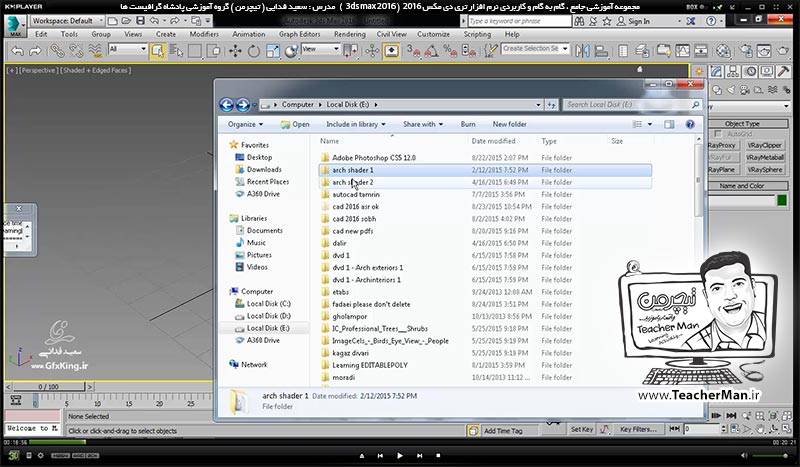Open the Create Selection Set dropdown
Viewport: 800px width, 467px height.
point(535,48)
